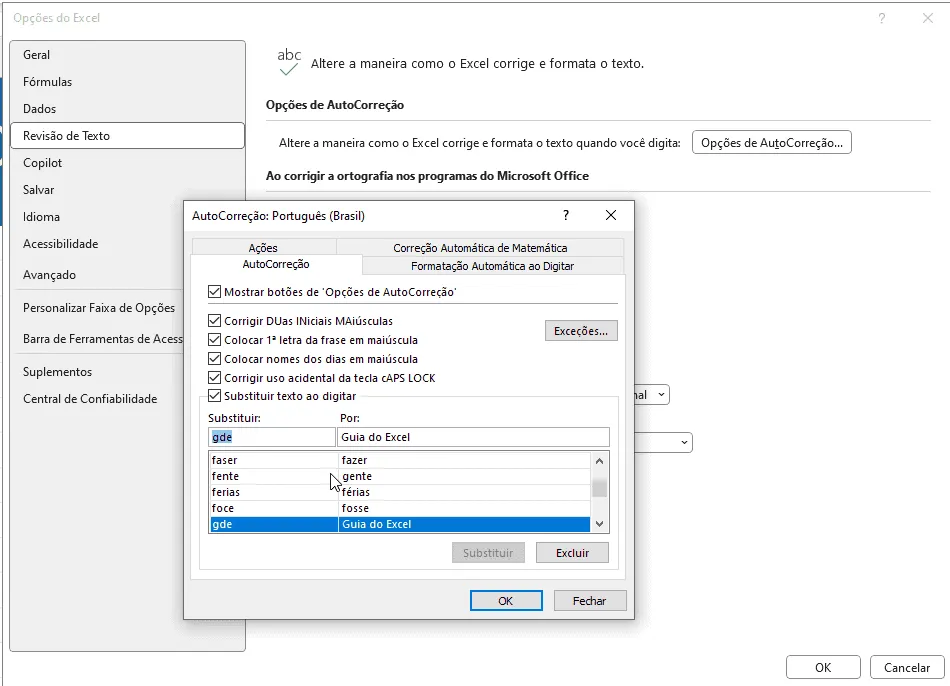Close the AutoCorreção dialog with X
This screenshot has height=686, width=950.
click(x=611, y=215)
